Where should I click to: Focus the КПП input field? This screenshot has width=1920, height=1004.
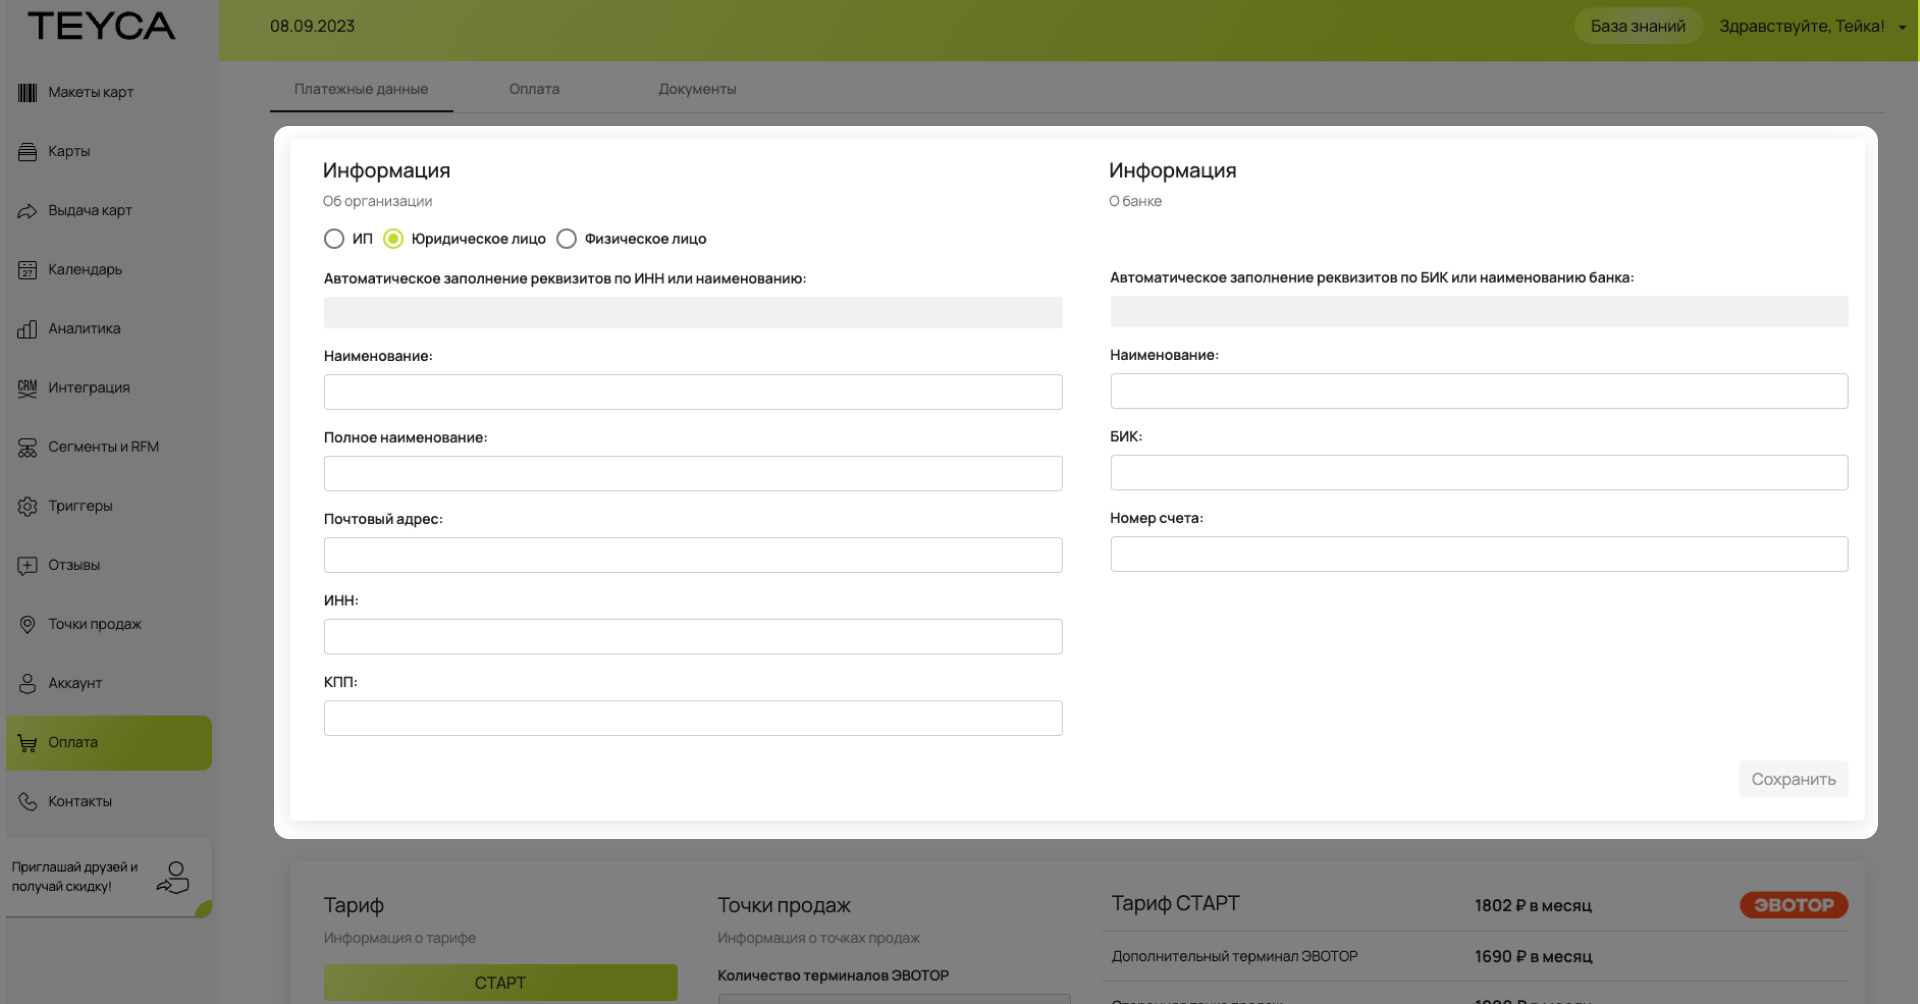click(693, 718)
